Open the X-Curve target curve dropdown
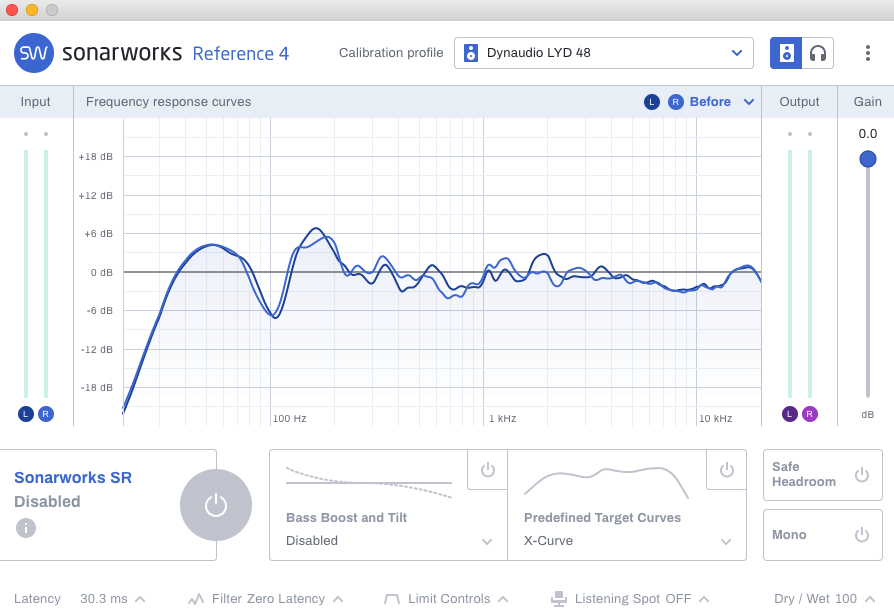 coord(627,541)
